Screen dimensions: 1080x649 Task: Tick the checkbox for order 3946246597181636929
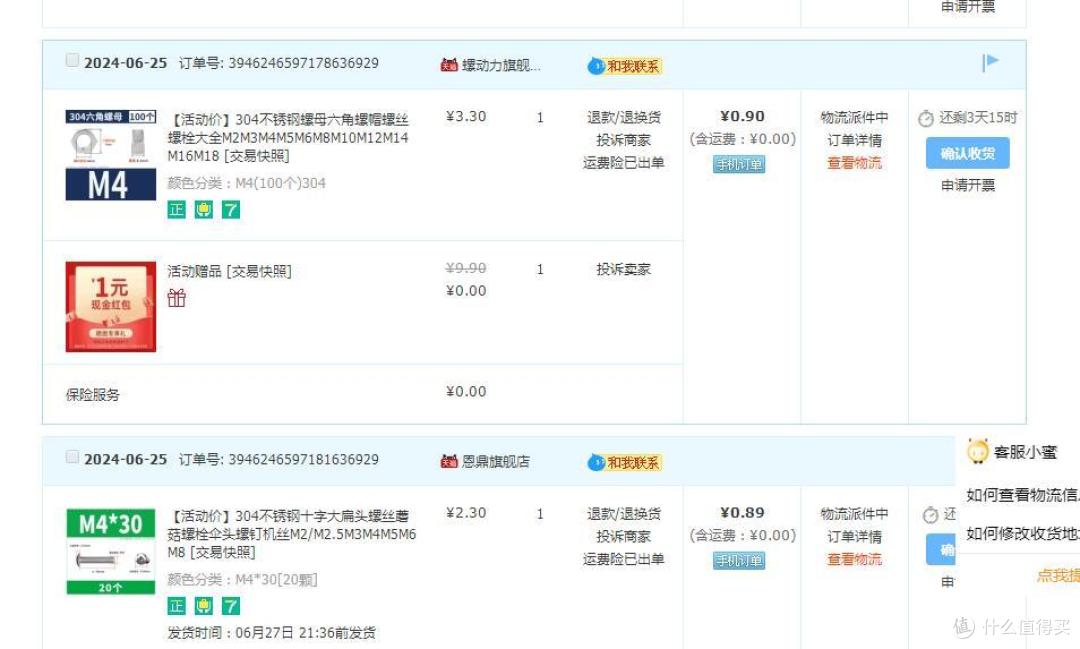[x=72, y=457]
